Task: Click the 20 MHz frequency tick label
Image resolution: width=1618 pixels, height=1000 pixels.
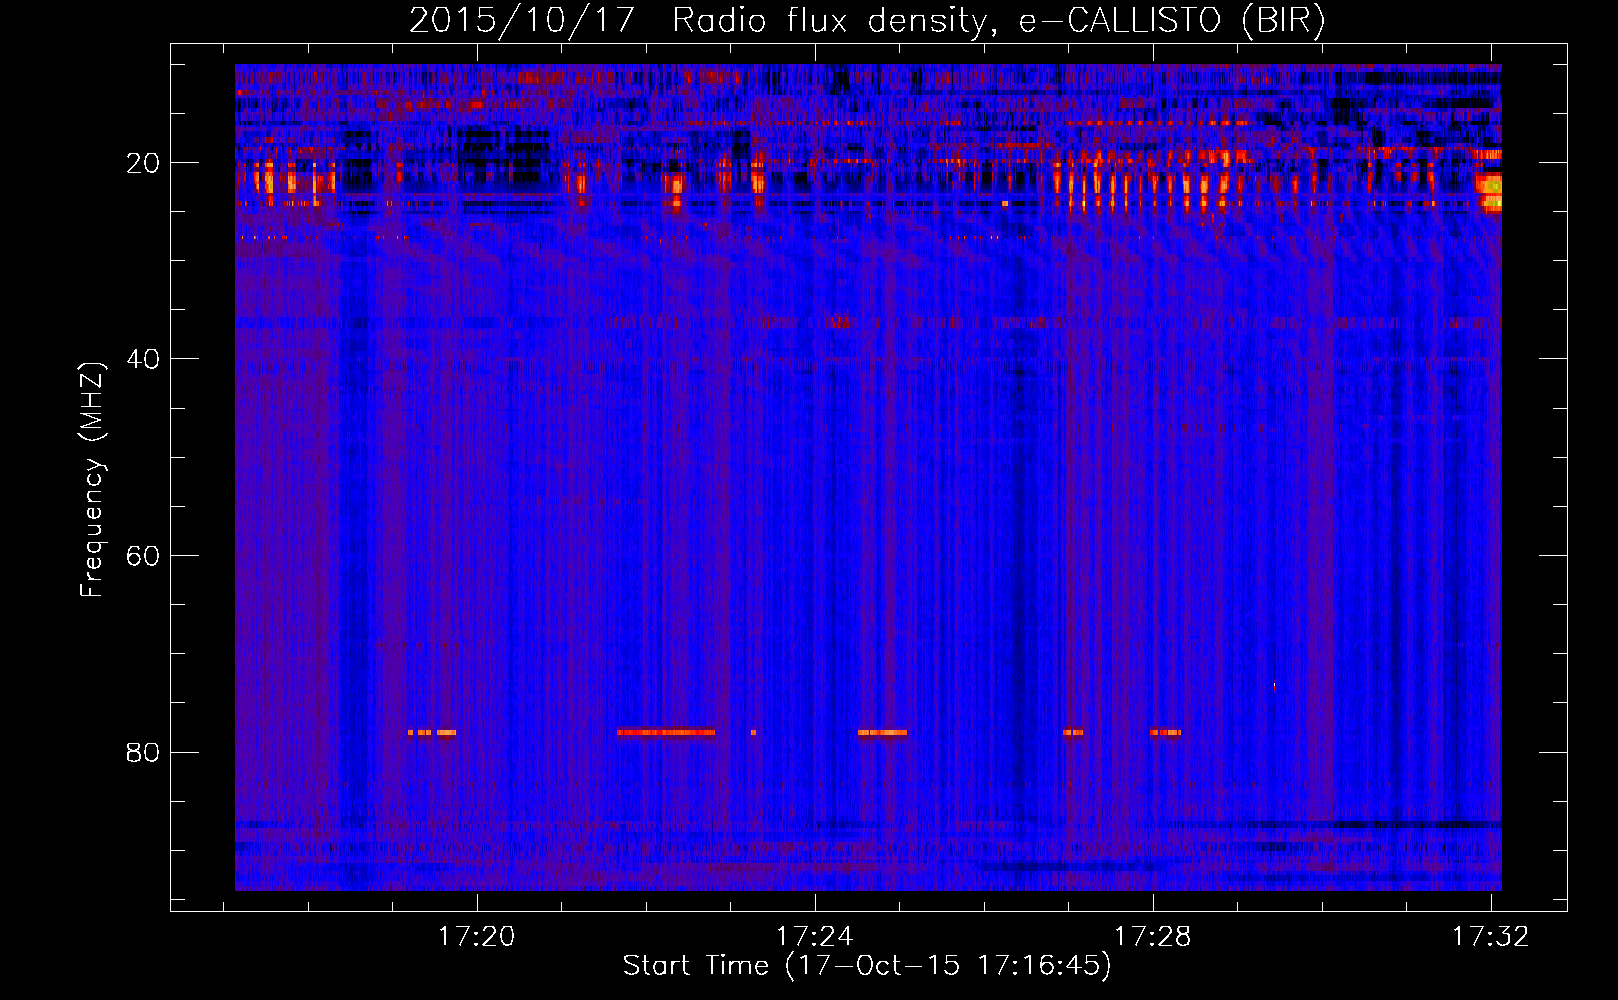Action: pyautogui.click(x=144, y=163)
